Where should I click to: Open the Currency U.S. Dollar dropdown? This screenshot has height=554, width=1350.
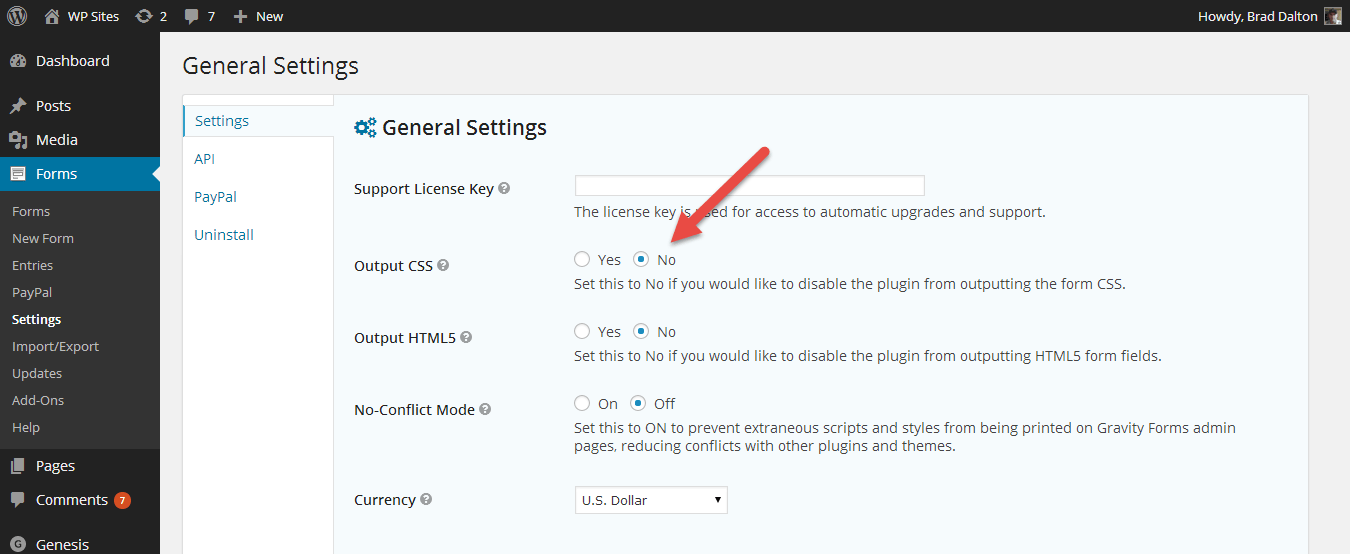[x=651, y=500]
